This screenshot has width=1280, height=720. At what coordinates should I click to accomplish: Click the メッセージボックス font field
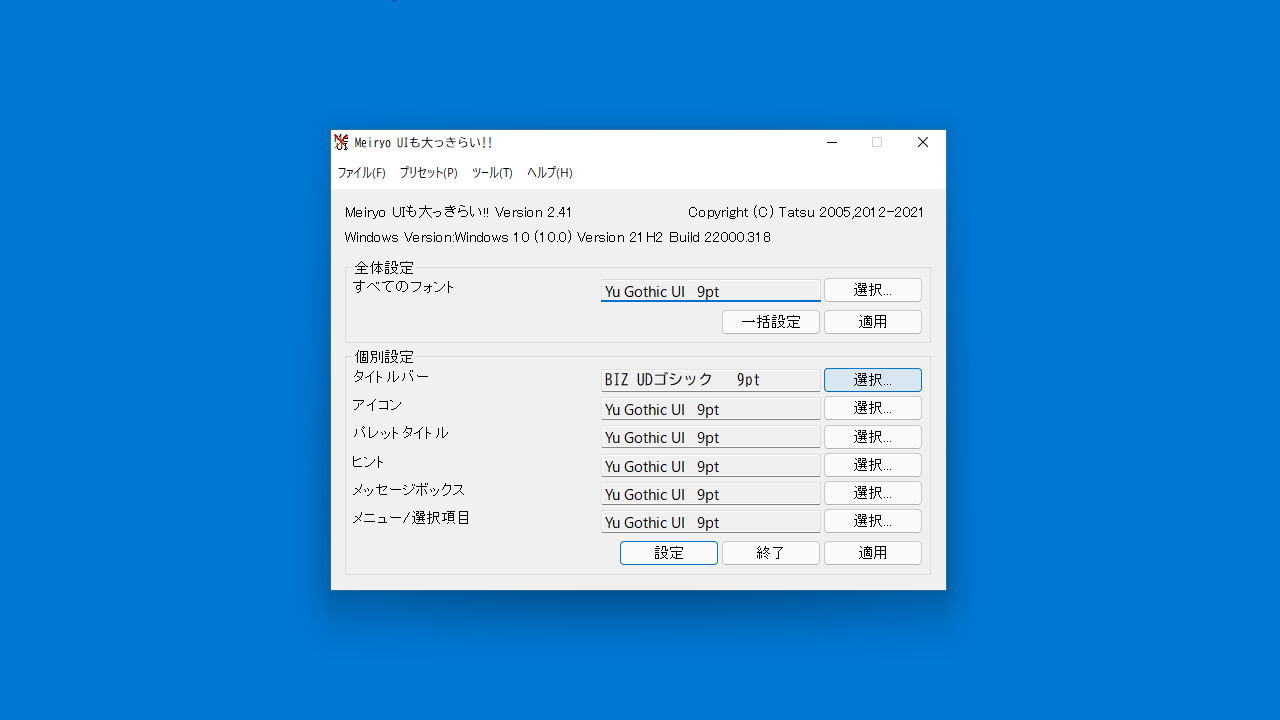[711, 494]
